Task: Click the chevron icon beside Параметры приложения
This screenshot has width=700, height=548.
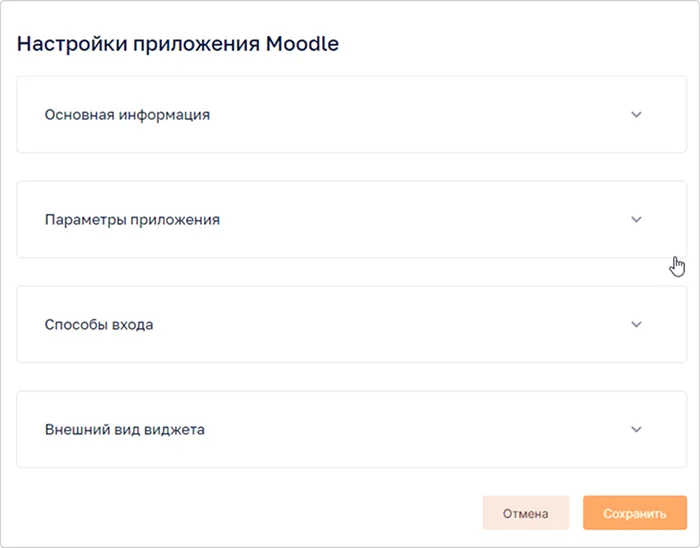Action: tap(636, 219)
